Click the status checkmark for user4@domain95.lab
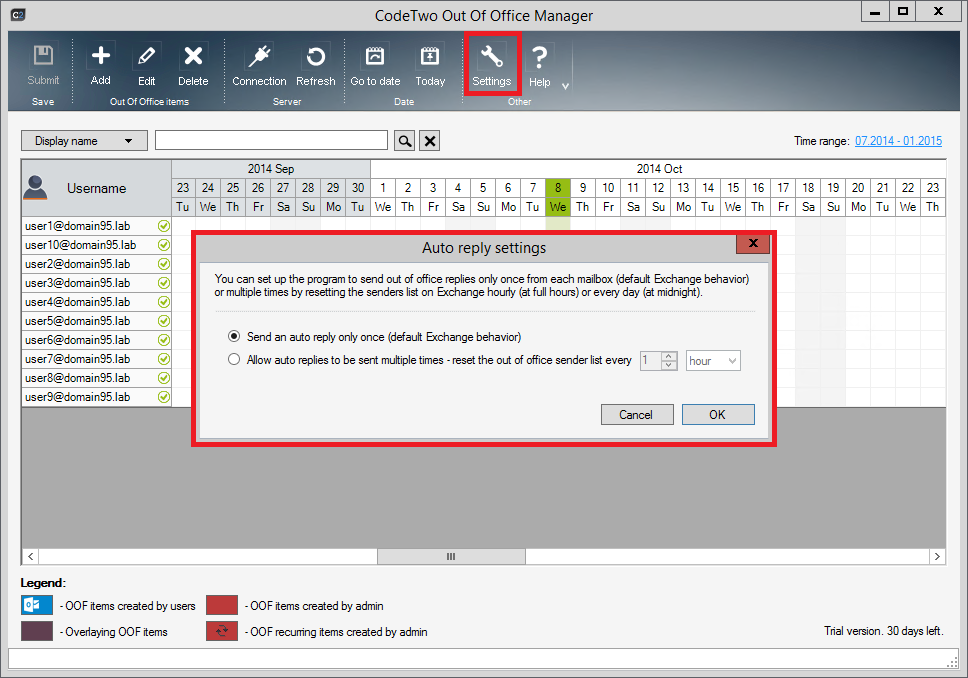Screen dimensions: 968x678 click(x=164, y=302)
